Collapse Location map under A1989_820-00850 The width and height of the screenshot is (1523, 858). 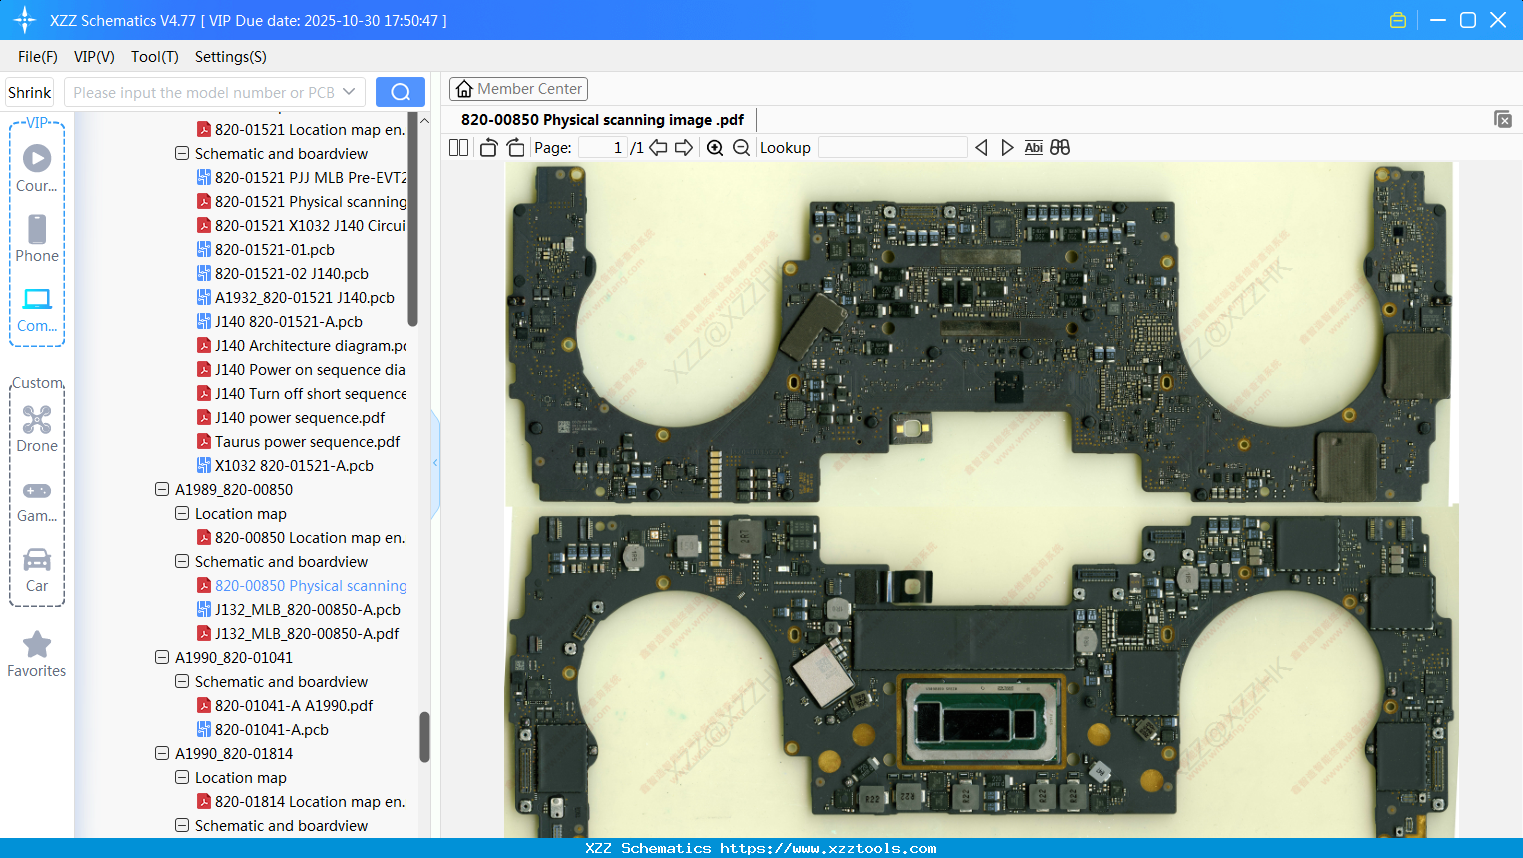(x=182, y=514)
